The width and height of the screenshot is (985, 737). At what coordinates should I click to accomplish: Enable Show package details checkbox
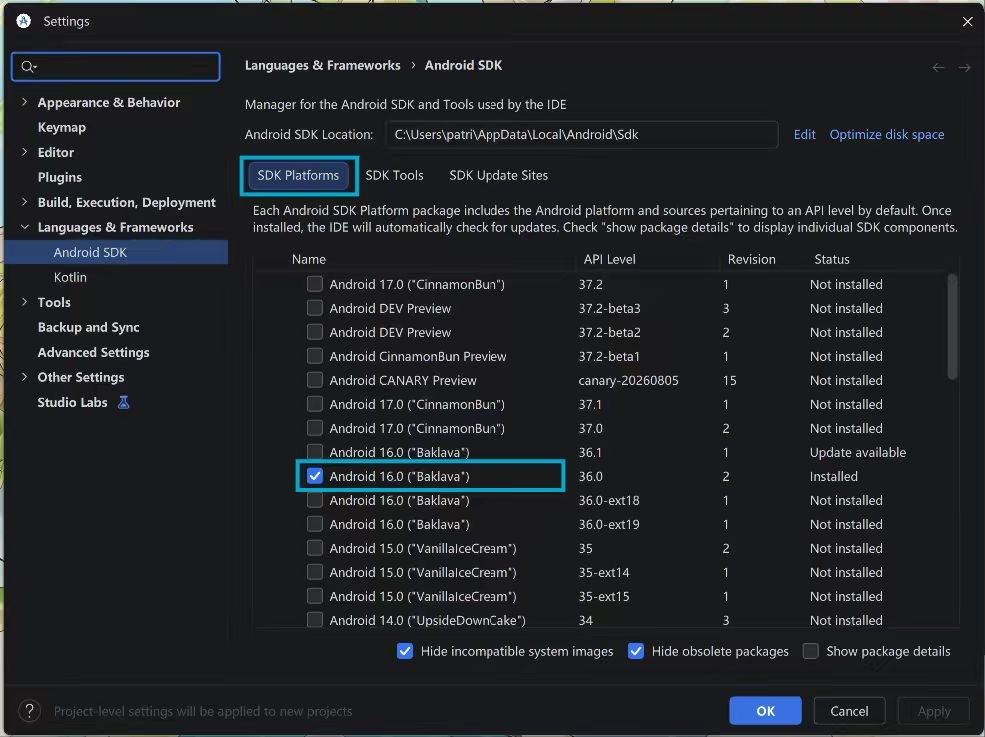[810, 651]
